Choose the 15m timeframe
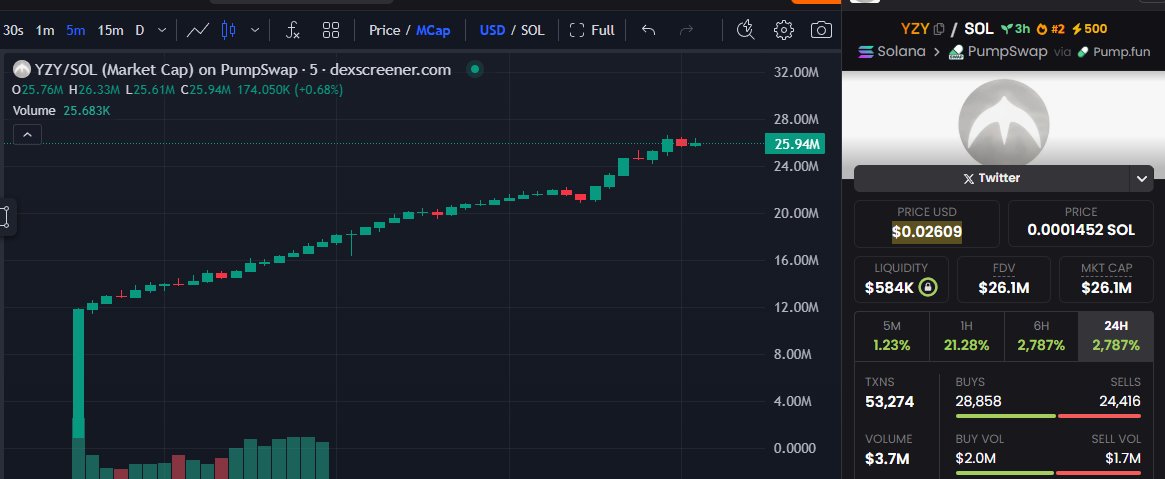Image resolution: width=1165 pixels, height=479 pixels. coord(110,30)
